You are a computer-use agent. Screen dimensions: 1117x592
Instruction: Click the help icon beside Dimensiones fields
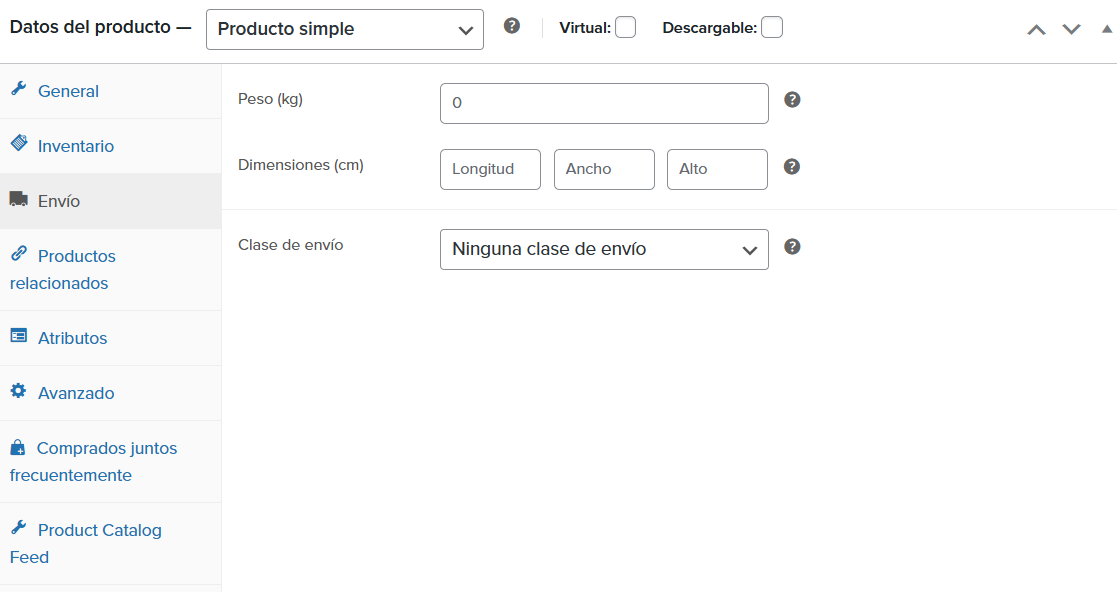pyautogui.click(x=792, y=167)
